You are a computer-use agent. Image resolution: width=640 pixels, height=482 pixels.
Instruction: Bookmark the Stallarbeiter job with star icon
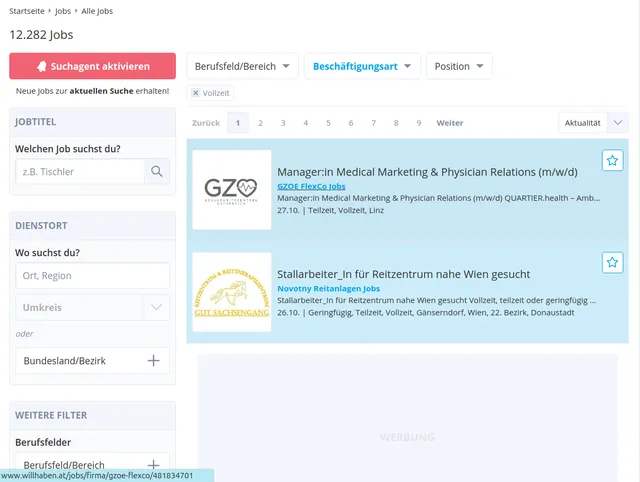(x=612, y=262)
